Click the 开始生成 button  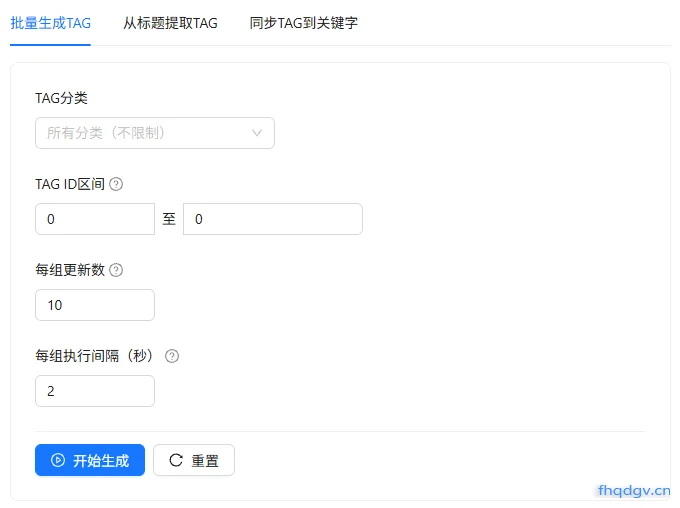click(x=90, y=460)
